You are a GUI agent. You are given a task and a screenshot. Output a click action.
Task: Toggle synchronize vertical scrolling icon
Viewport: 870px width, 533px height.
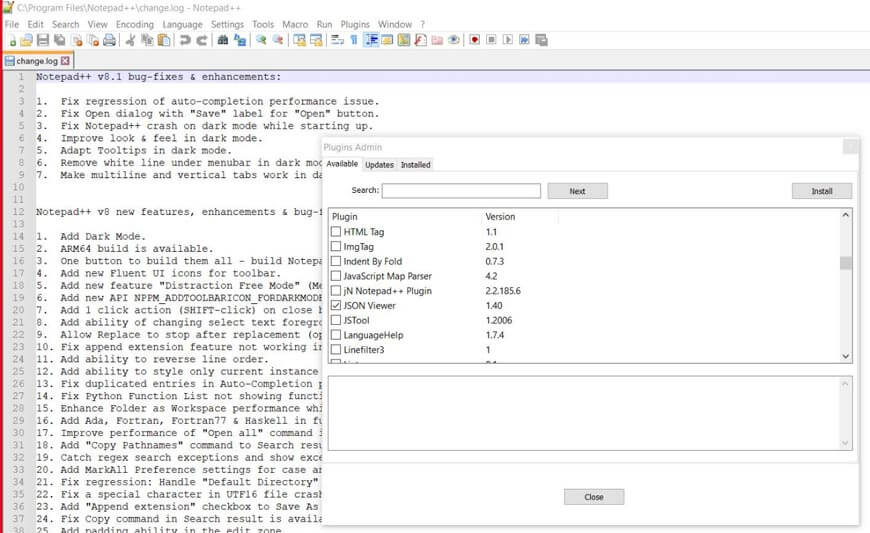[300, 40]
